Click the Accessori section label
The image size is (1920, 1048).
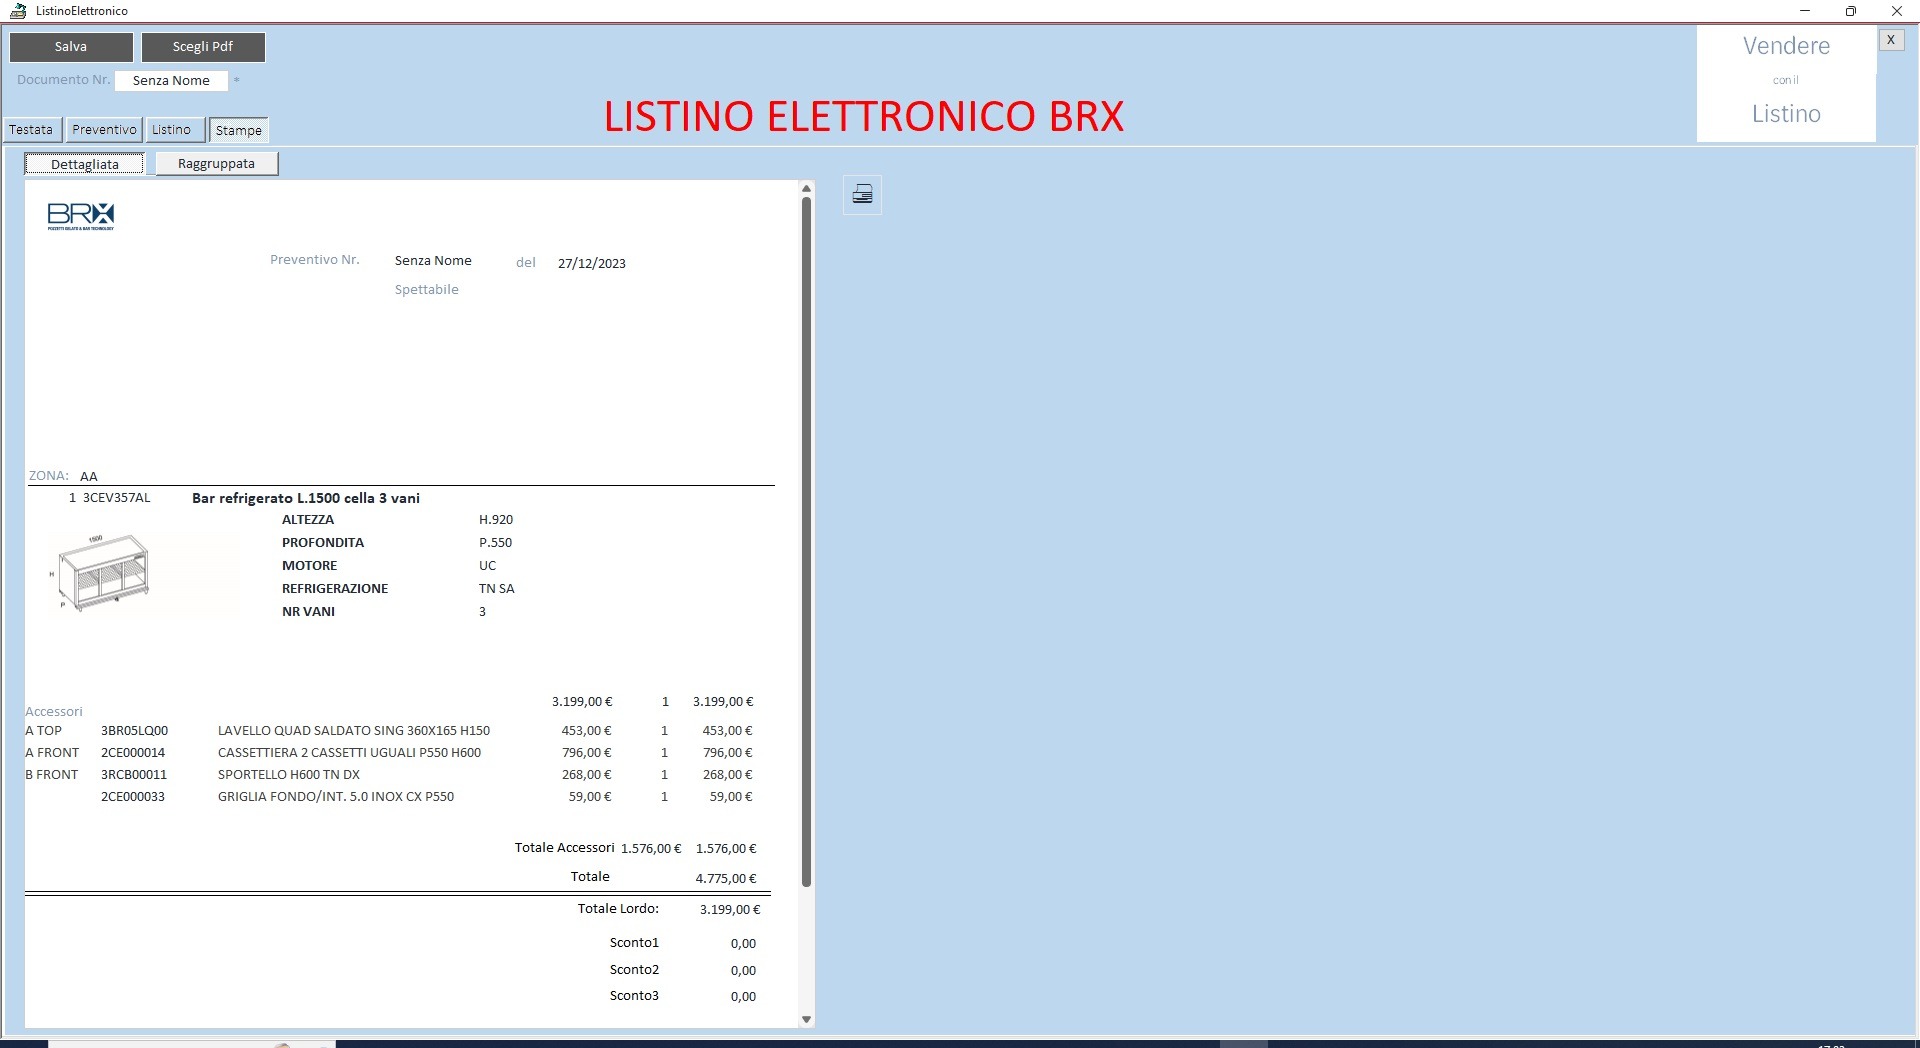[54, 712]
